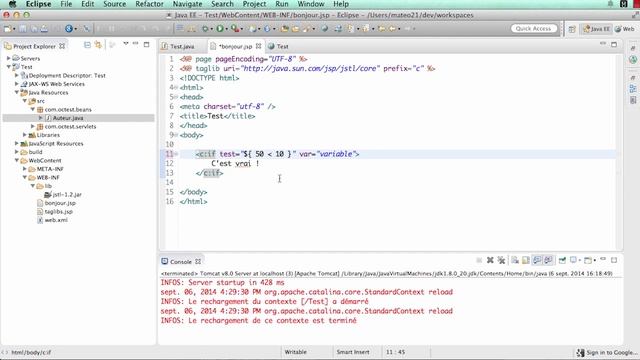
Task: Toggle code folding at line 11 c:if
Action: coord(176,154)
